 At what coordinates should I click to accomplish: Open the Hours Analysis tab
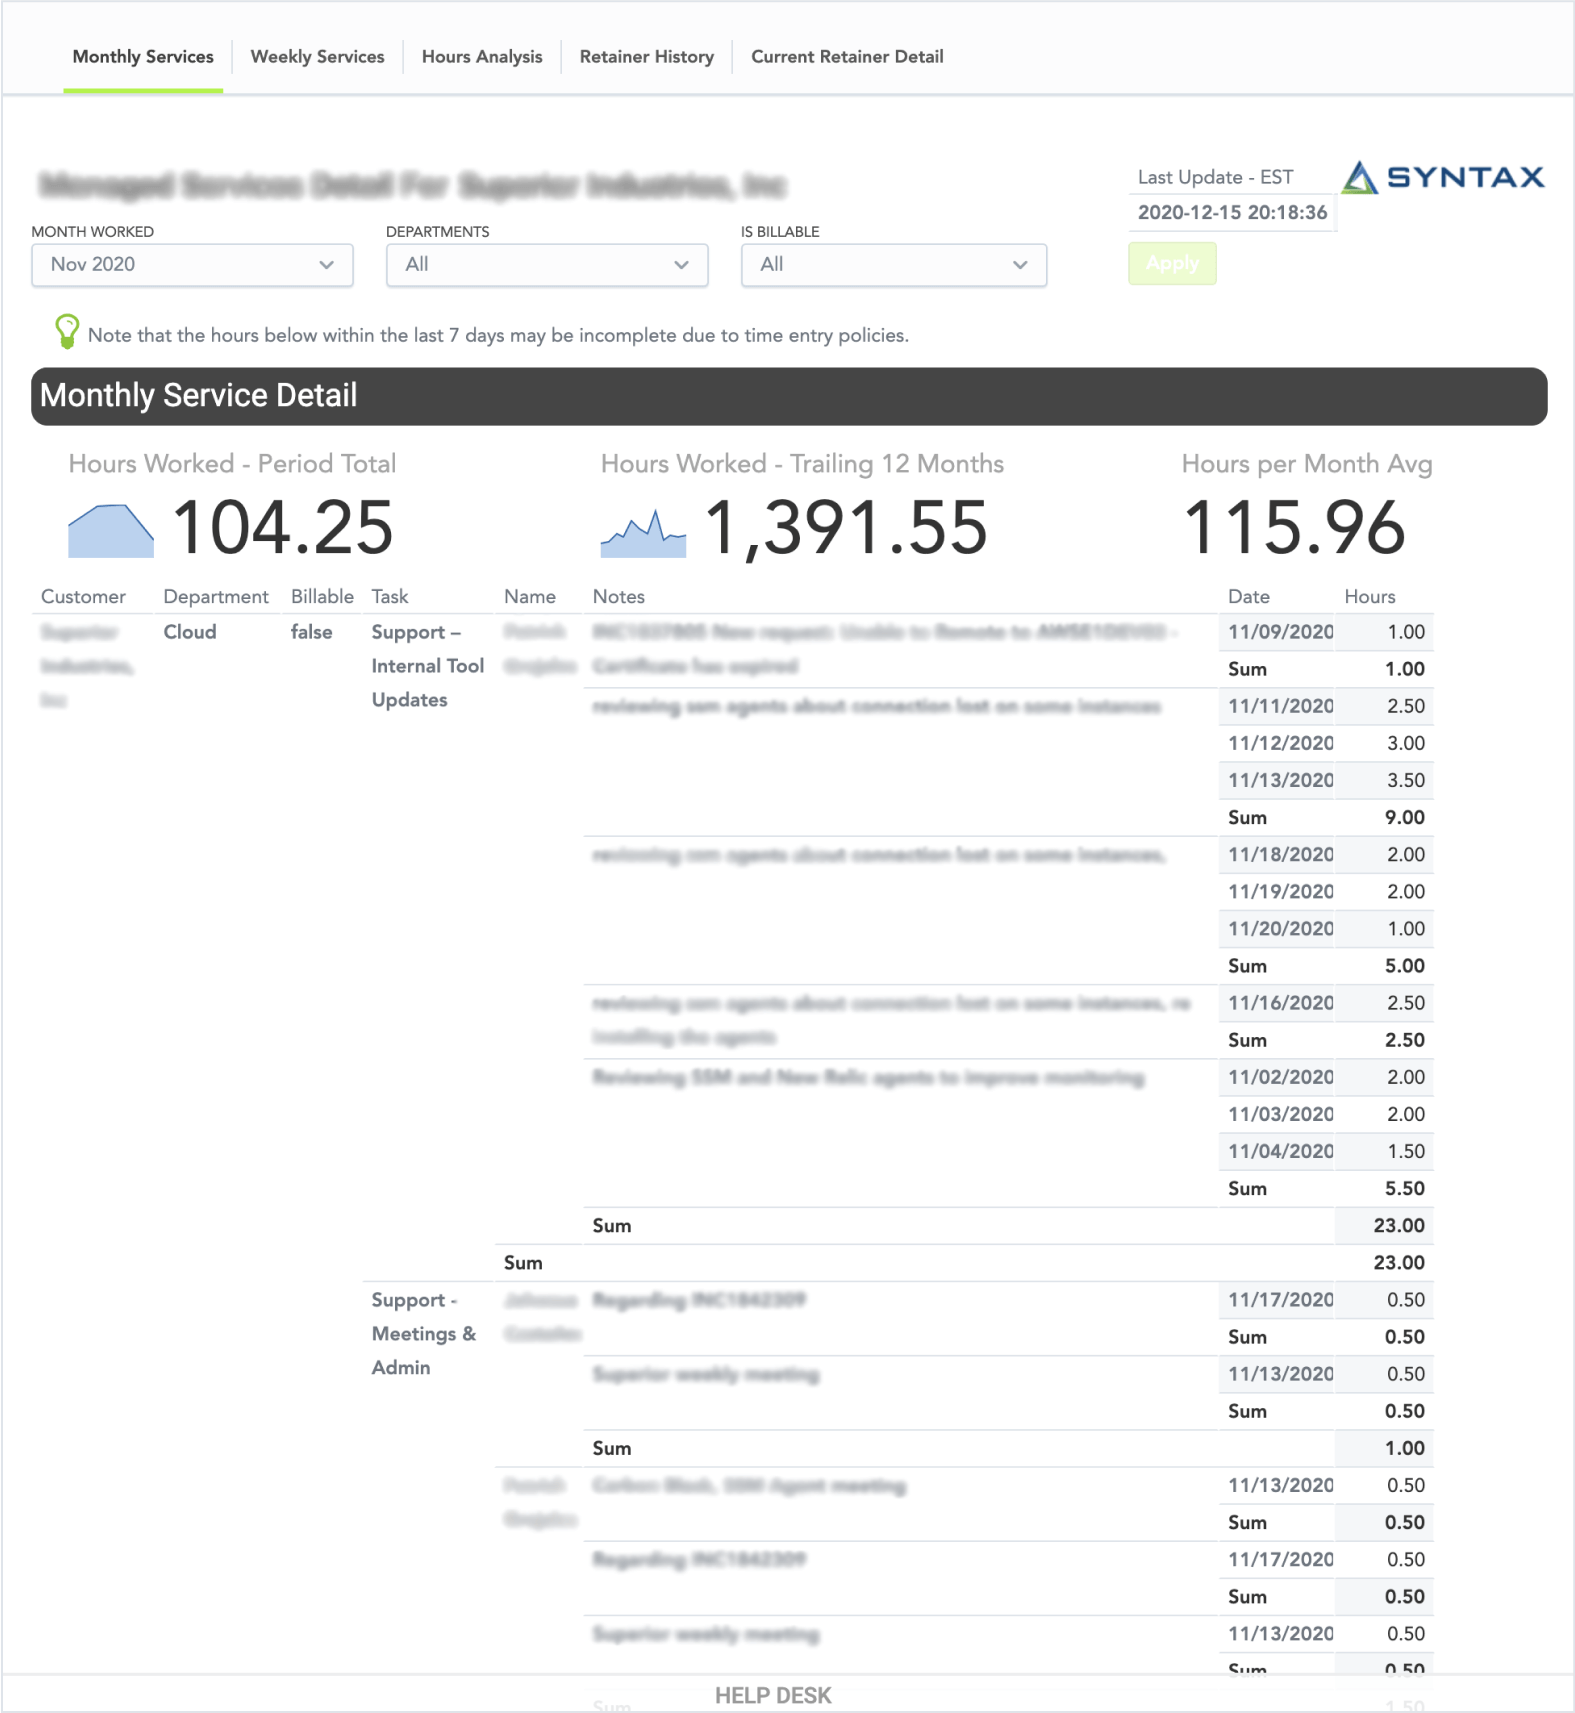[482, 57]
